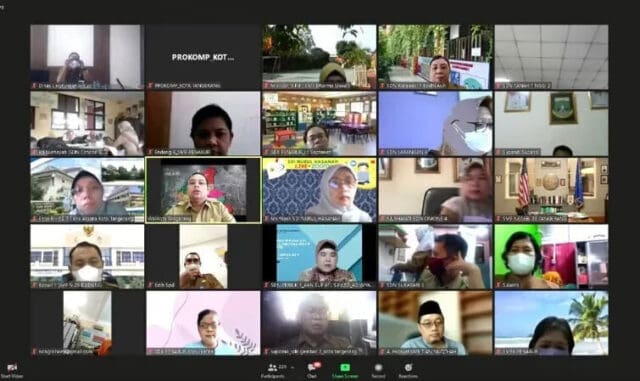The image size is (640, 381).
Task: Select narrow portrait tile of person drinking
Action: point(203,256)
